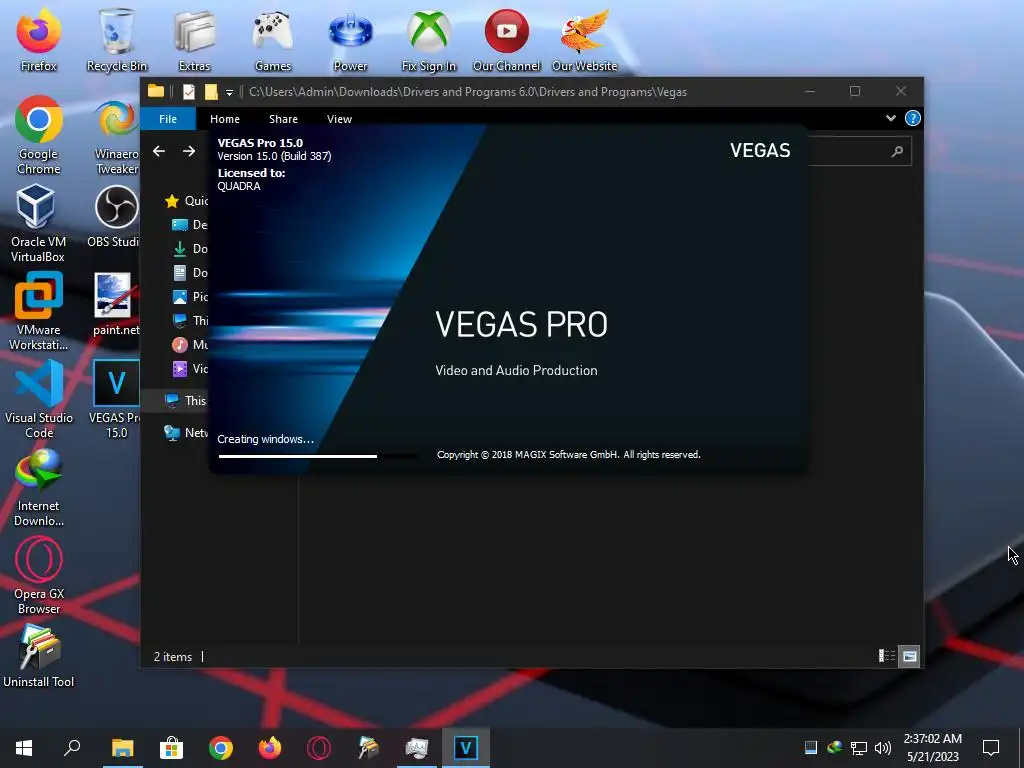Select the Winaero Tweaker desktop icon
This screenshot has height=768, width=1024.
[x=117, y=136]
